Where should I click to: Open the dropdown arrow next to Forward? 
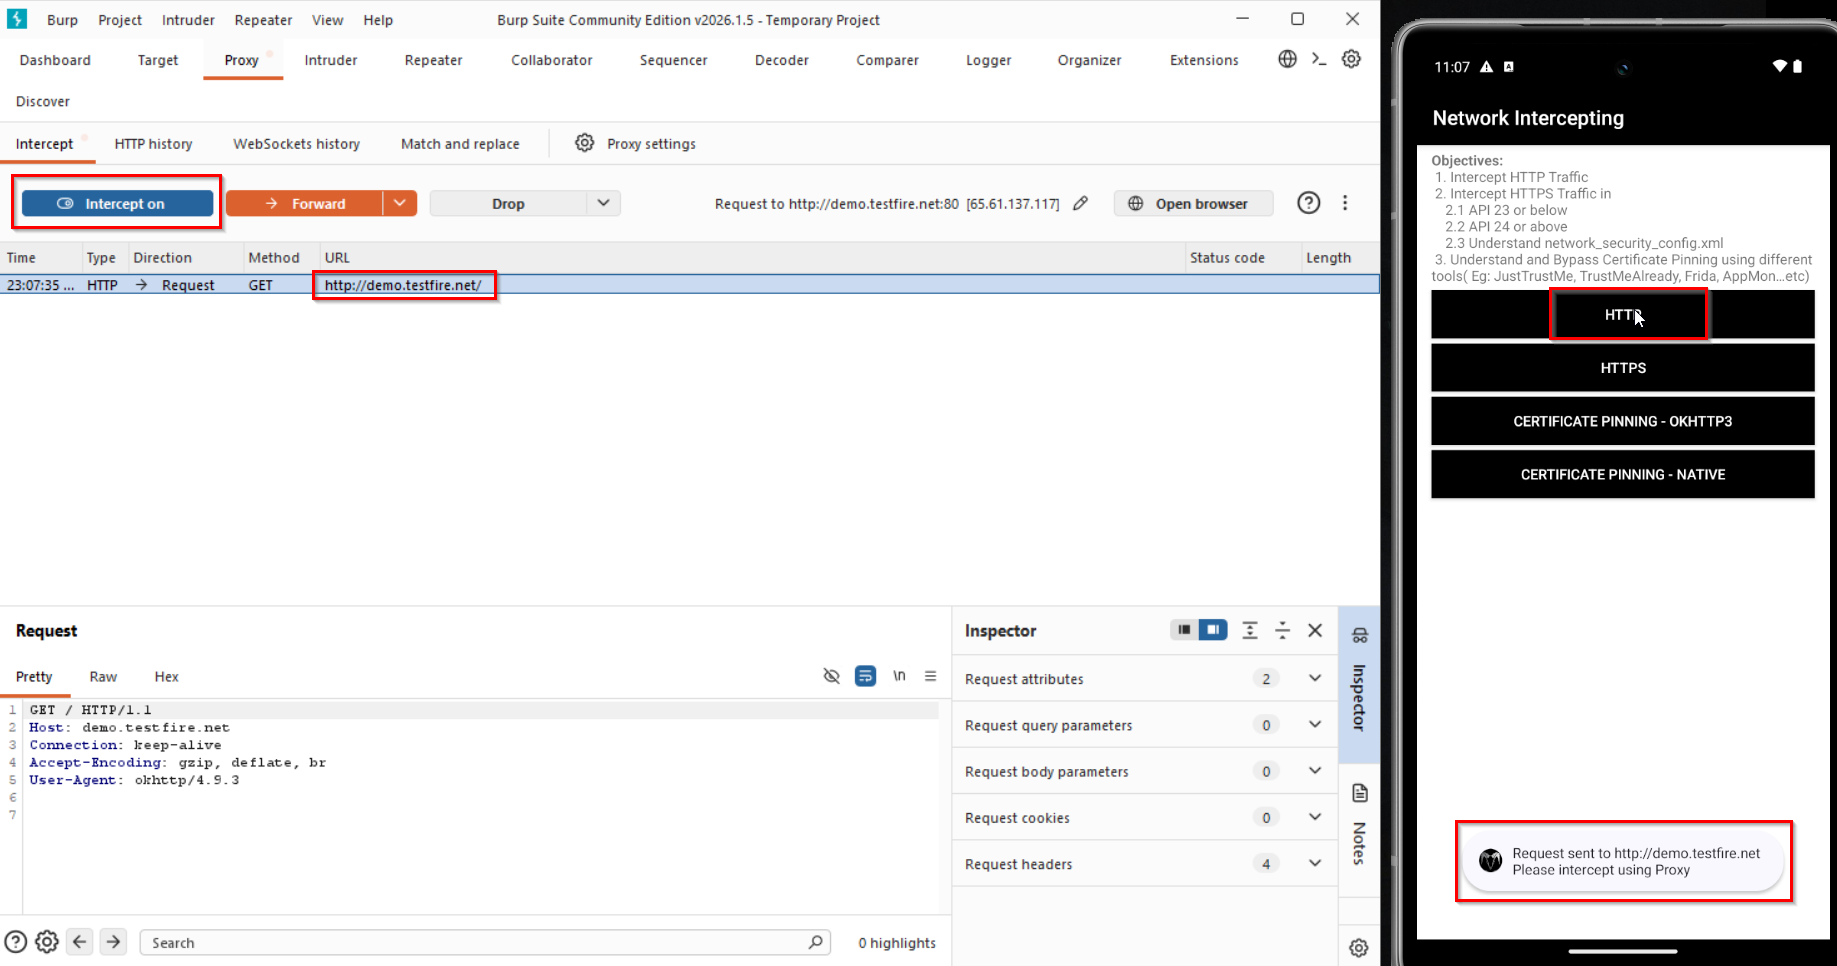point(400,203)
